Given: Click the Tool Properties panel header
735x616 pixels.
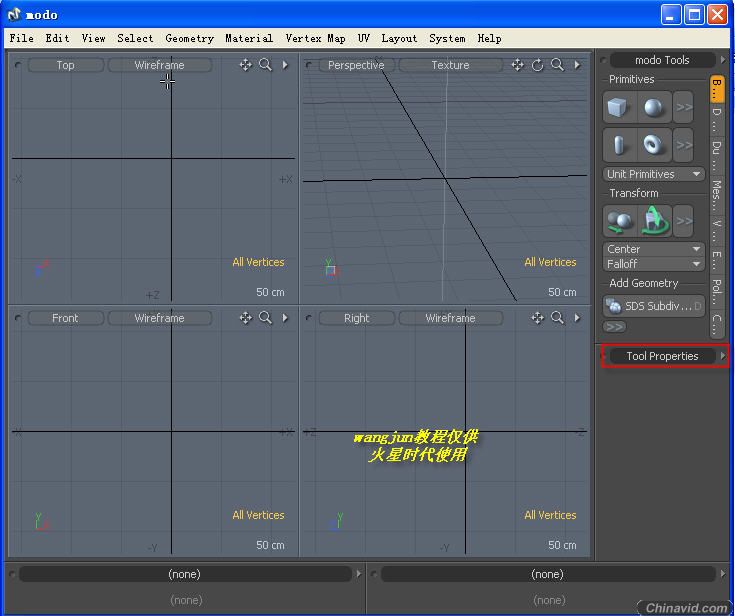Looking at the screenshot, I should [662, 356].
